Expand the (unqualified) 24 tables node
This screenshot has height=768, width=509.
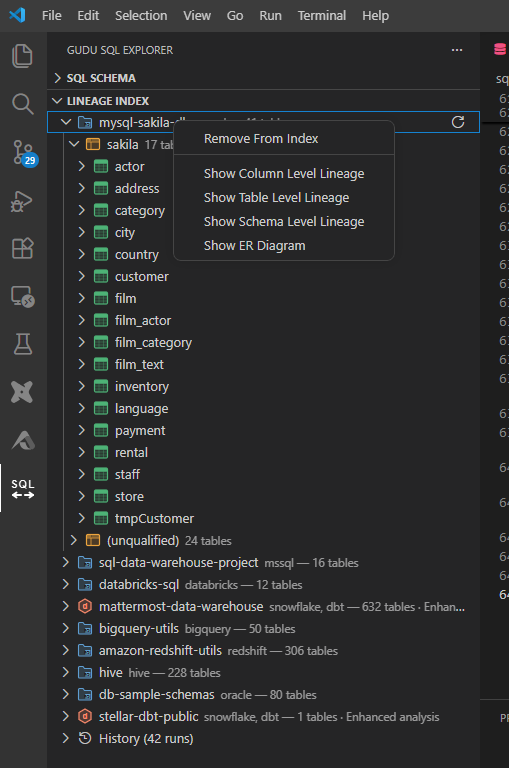(x=73, y=540)
